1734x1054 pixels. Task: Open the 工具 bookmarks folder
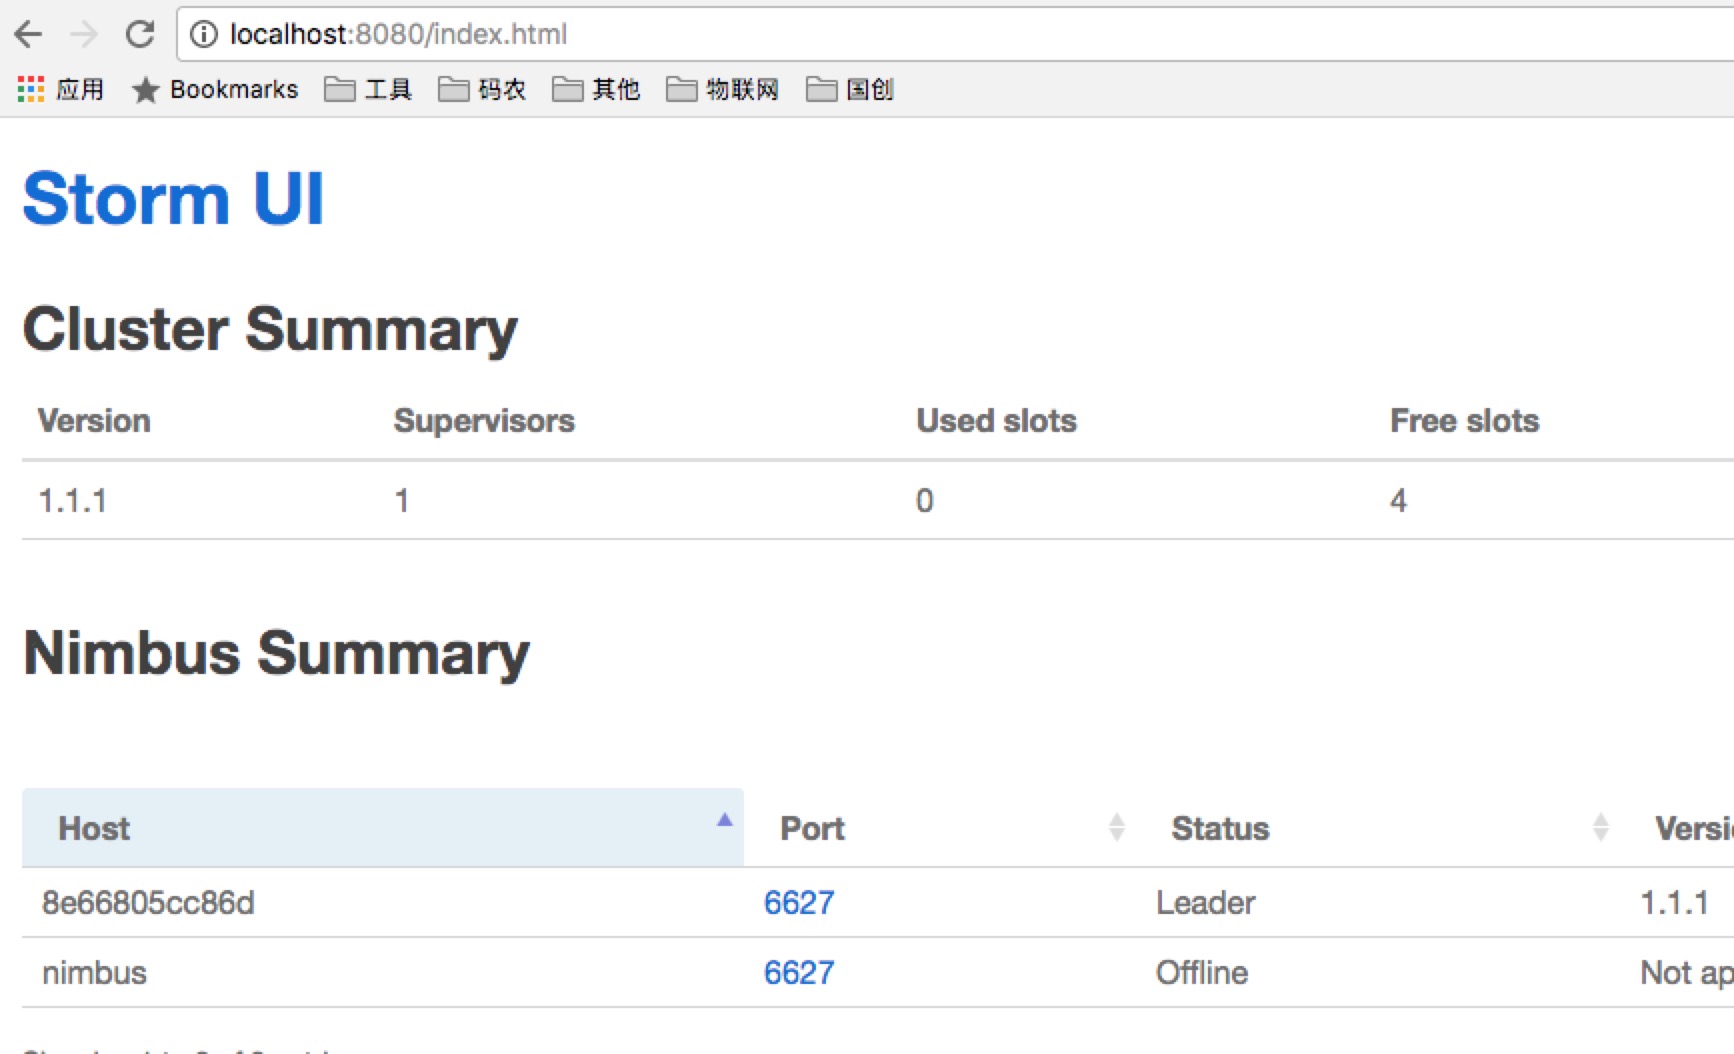[368, 89]
